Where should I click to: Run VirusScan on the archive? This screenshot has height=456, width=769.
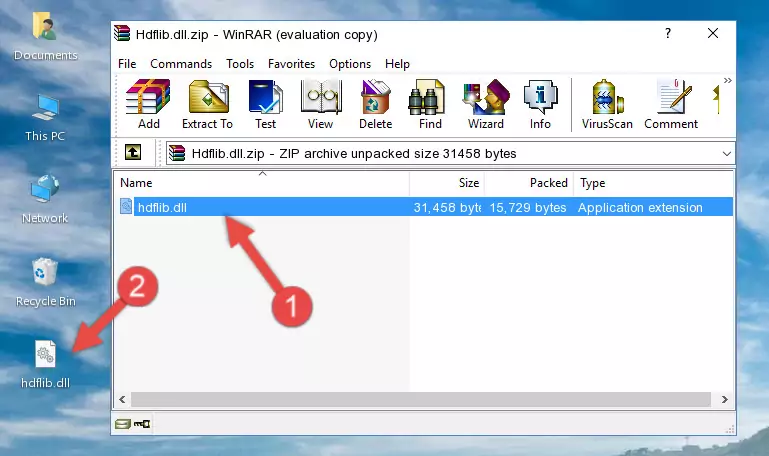tap(607, 104)
